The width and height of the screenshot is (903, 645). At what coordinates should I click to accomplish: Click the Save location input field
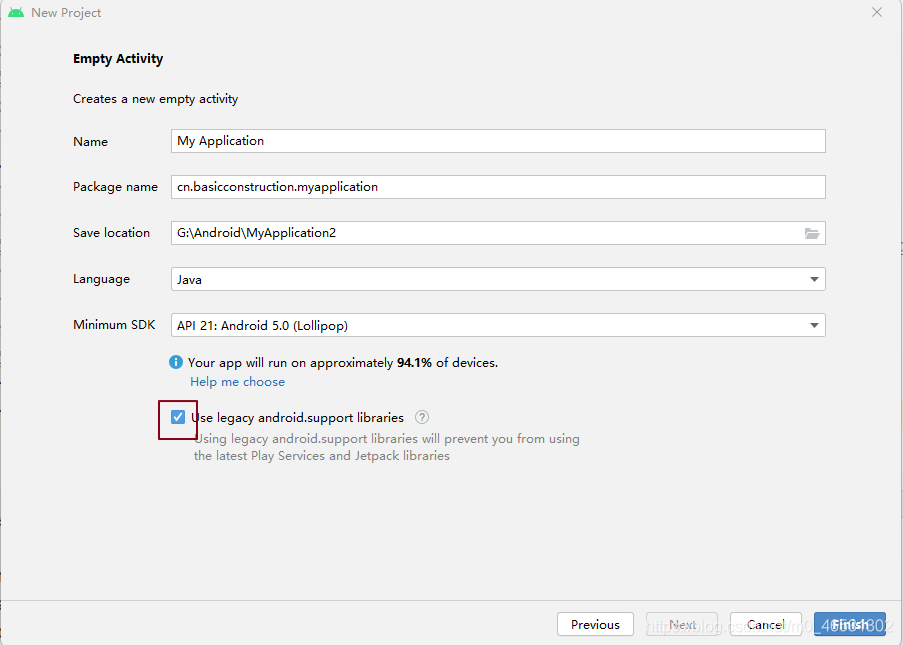(498, 233)
